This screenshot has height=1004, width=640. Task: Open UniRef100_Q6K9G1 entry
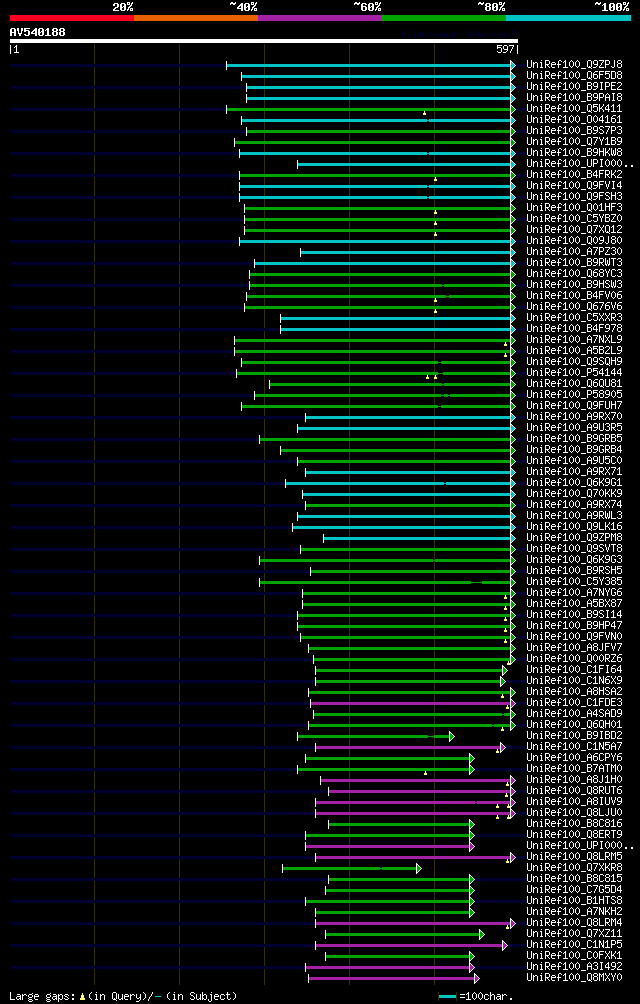[x=574, y=482]
